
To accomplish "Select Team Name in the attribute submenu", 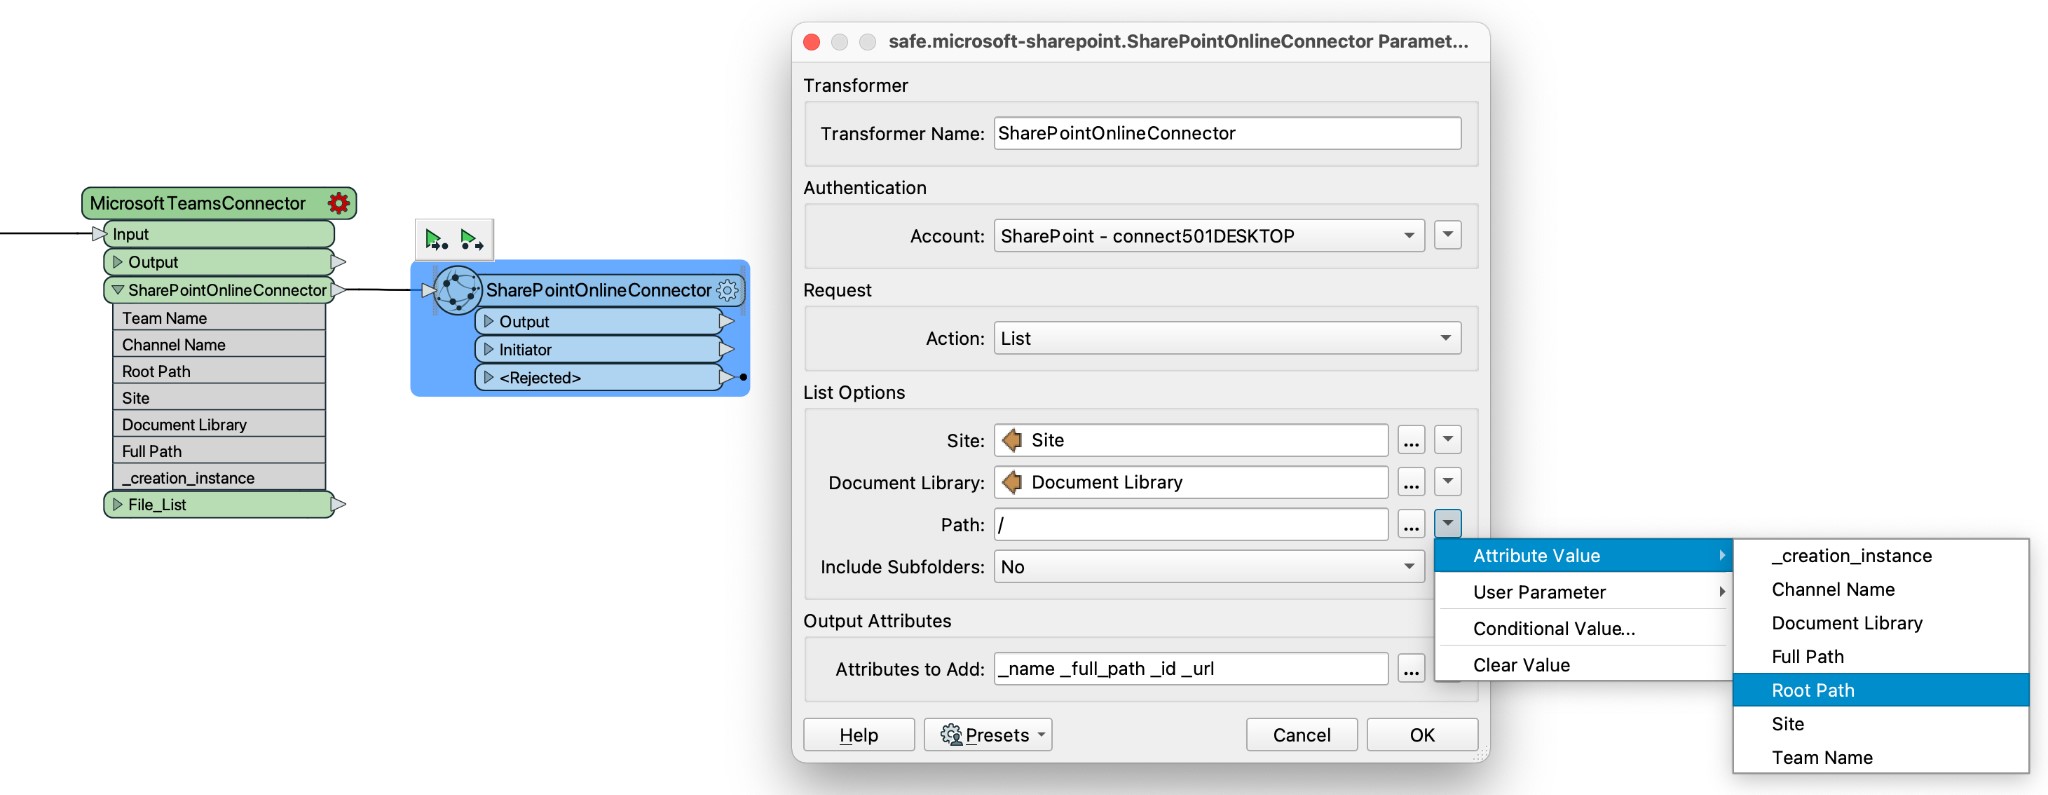I will point(1880,758).
